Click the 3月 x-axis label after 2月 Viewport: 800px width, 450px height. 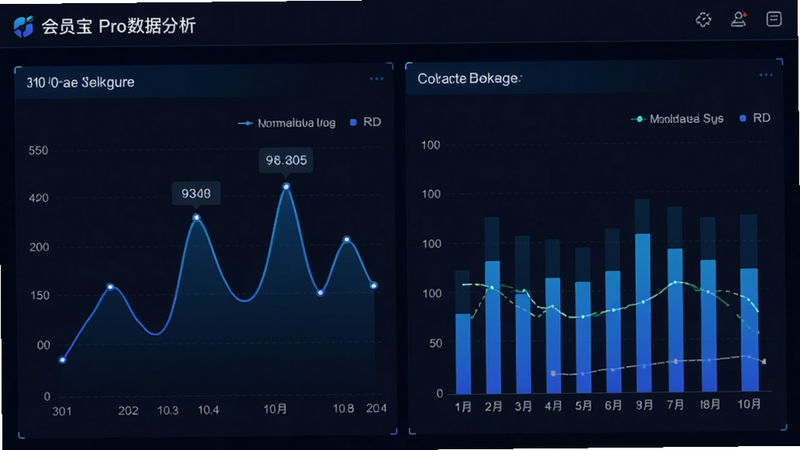pyautogui.click(x=523, y=406)
